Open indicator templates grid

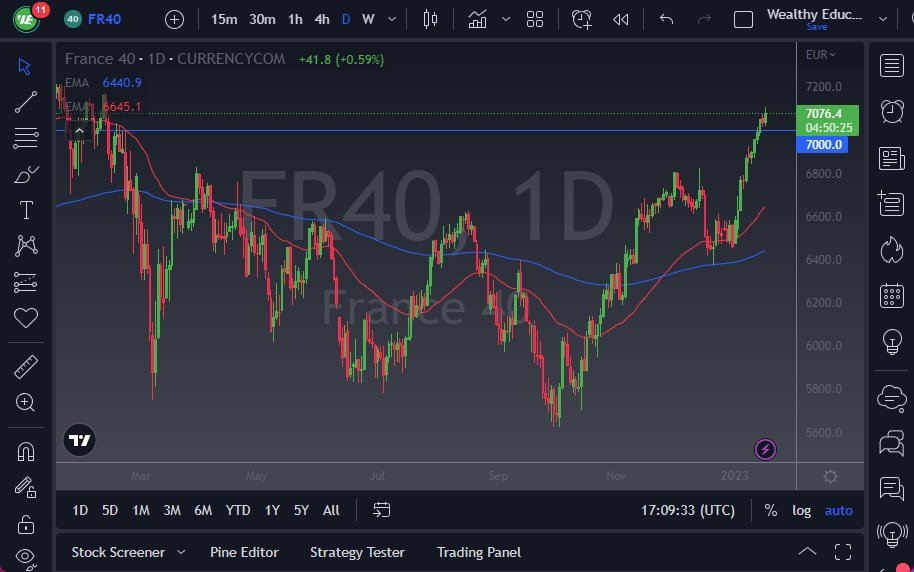click(535, 19)
